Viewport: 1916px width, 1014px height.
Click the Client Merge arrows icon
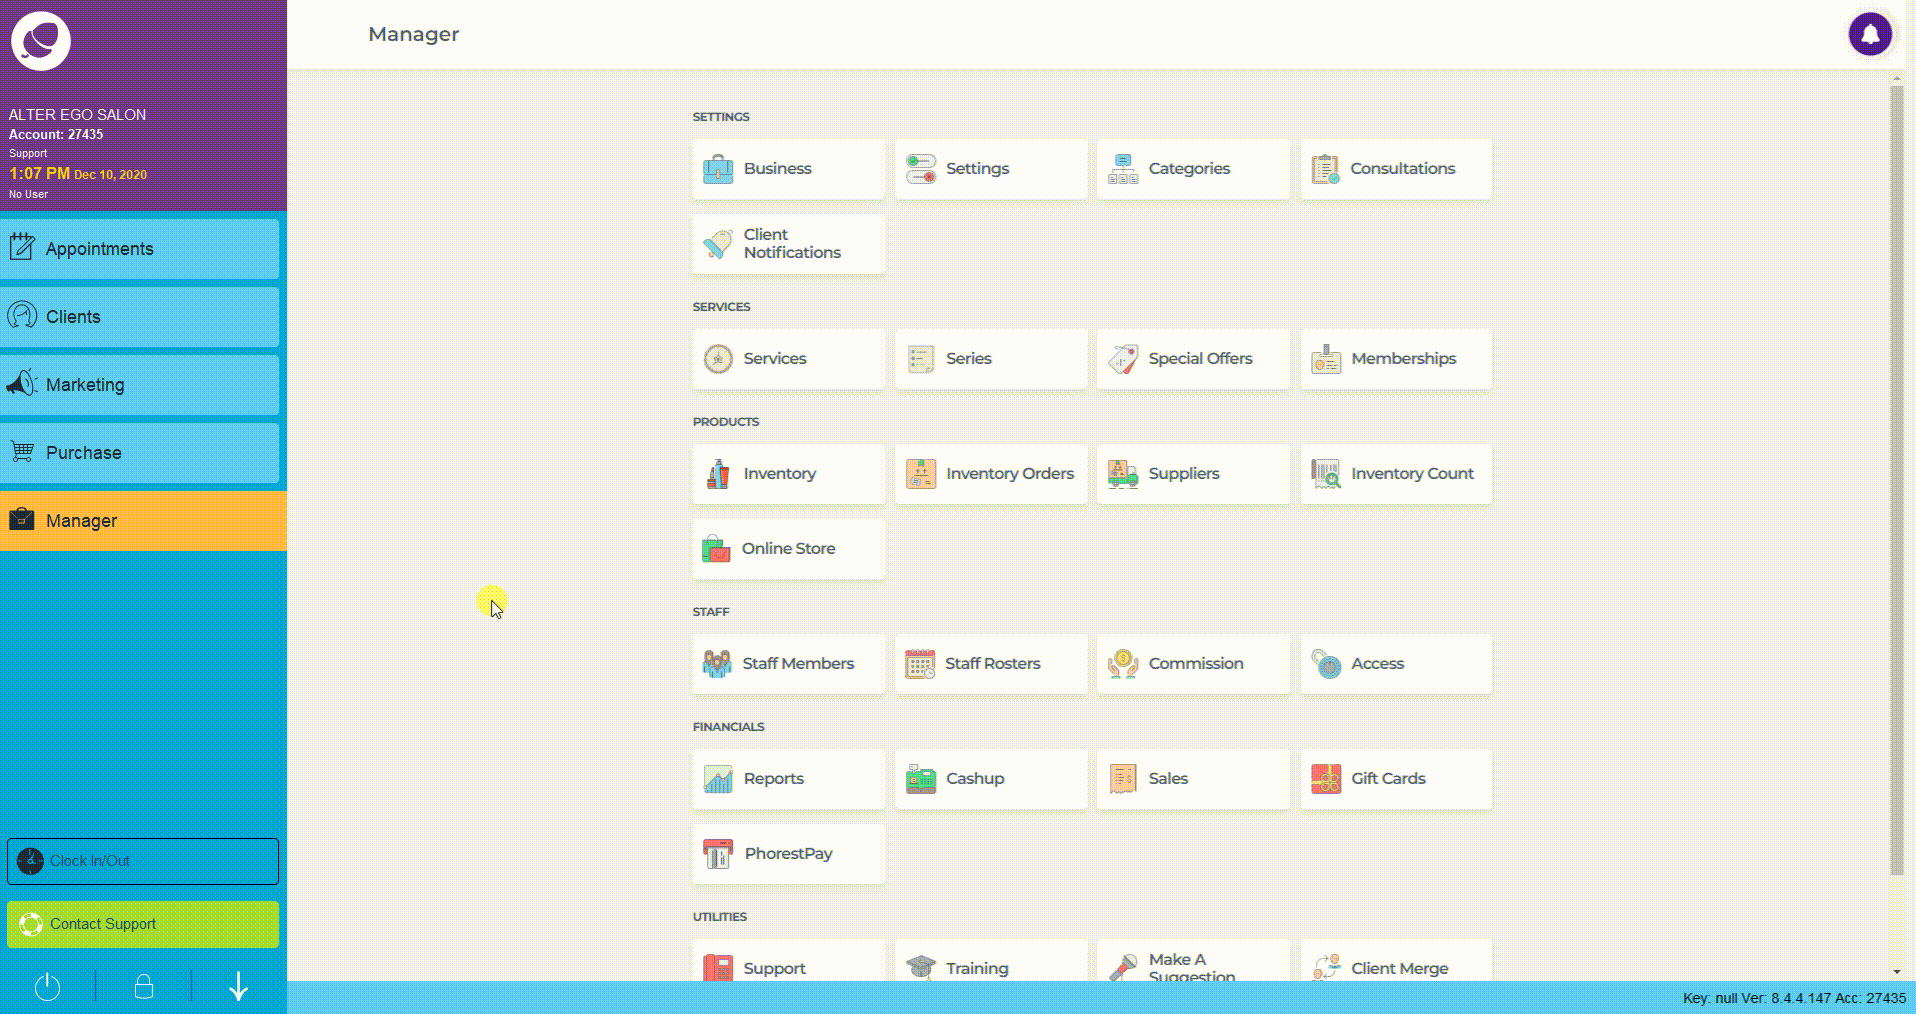tap(1325, 967)
